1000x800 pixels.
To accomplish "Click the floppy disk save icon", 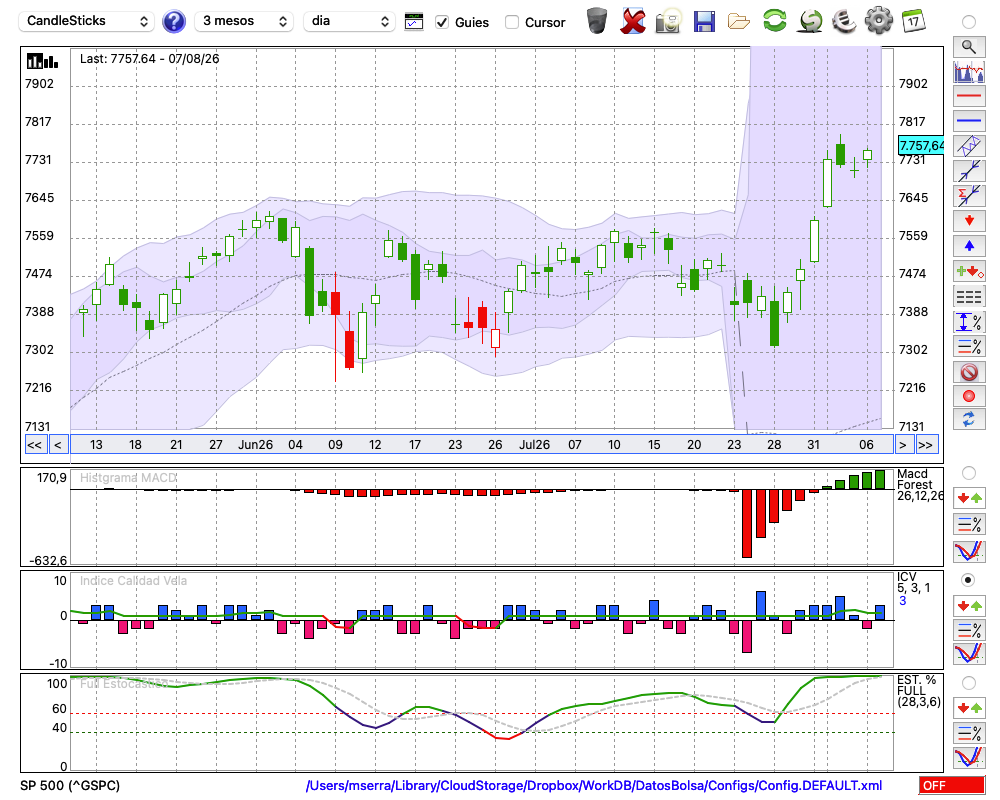I will point(703,21).
